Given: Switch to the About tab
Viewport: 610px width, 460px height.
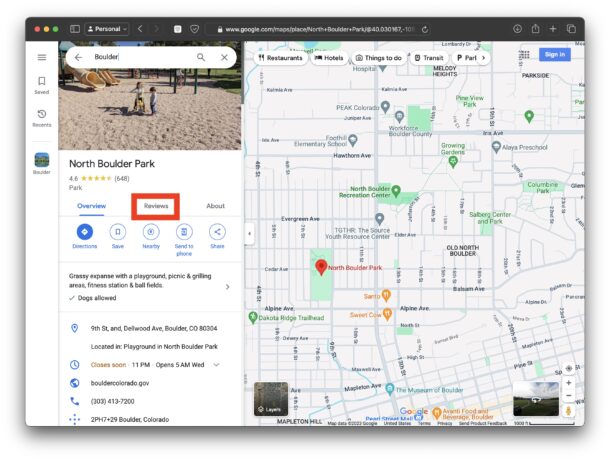Looking at the screenshot, I should 215,206.
